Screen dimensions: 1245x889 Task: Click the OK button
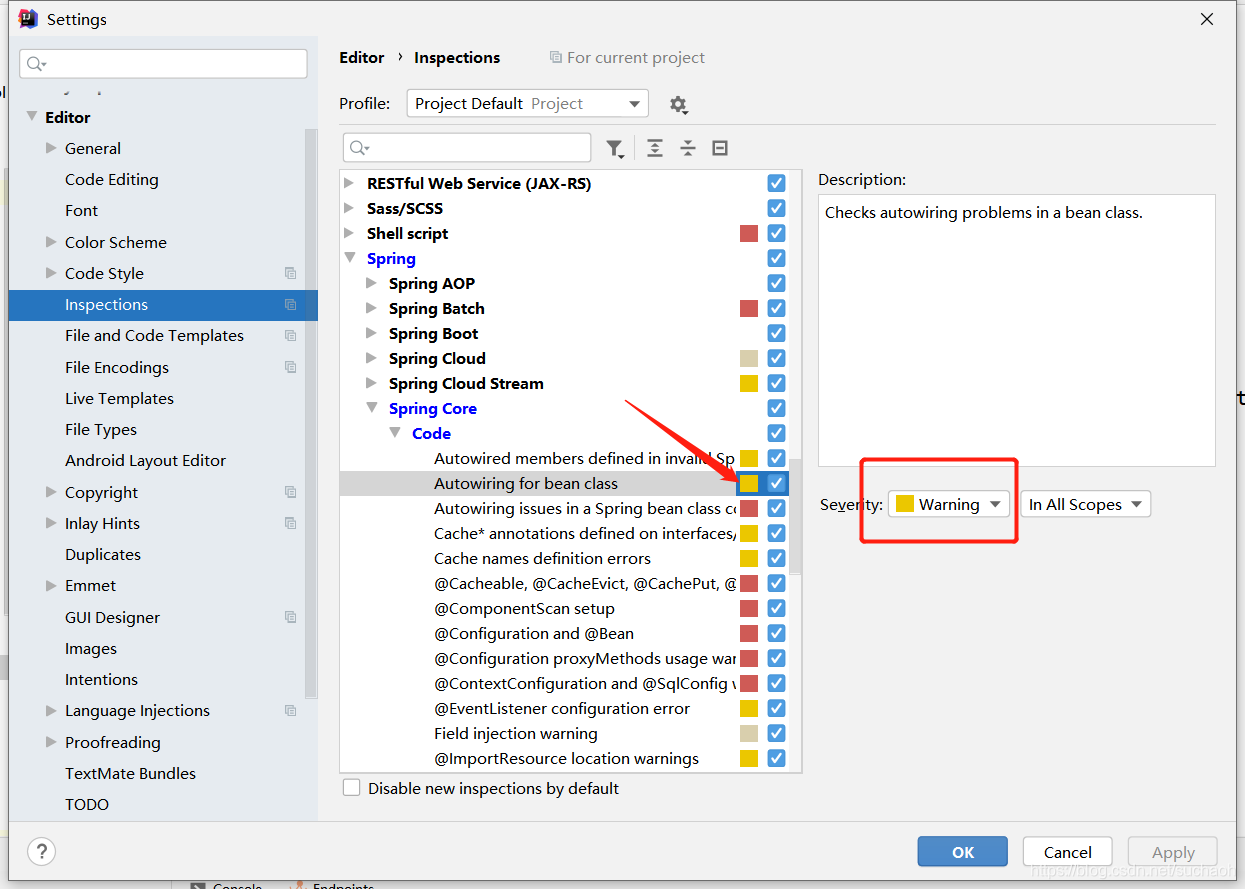[963, 852]
